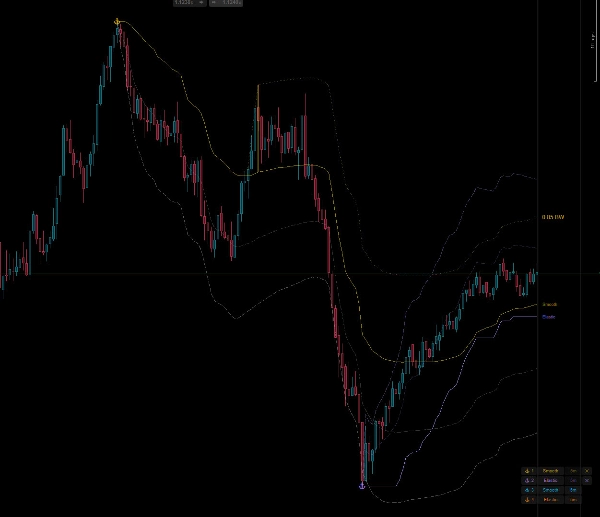Select blue anchor 3 icon in legend panel
The width and height of the screenshot is (600, 517).
[x=527, y=490]
